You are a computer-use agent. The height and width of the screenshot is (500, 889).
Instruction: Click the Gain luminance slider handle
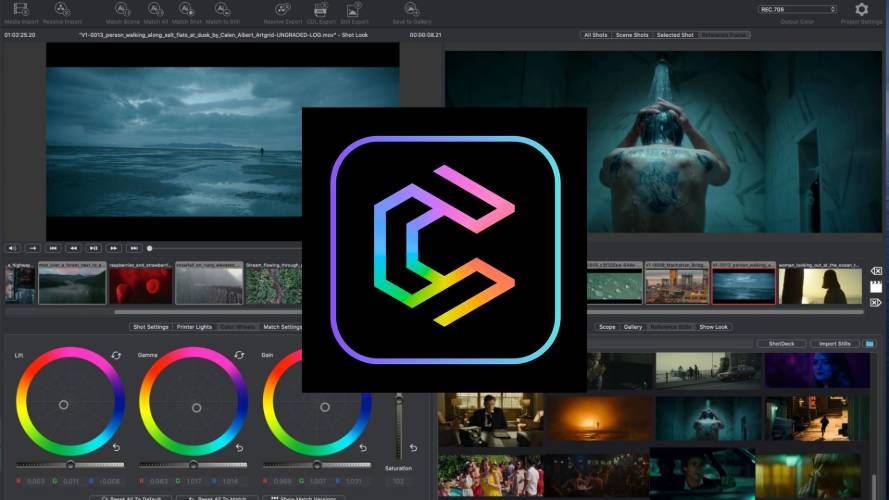(x=317, y=465)
